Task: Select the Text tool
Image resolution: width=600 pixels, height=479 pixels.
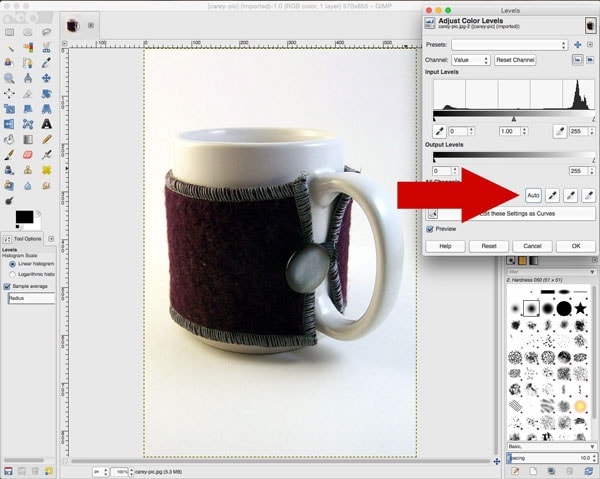Action: pyautogui.click(x=46, y=124)
